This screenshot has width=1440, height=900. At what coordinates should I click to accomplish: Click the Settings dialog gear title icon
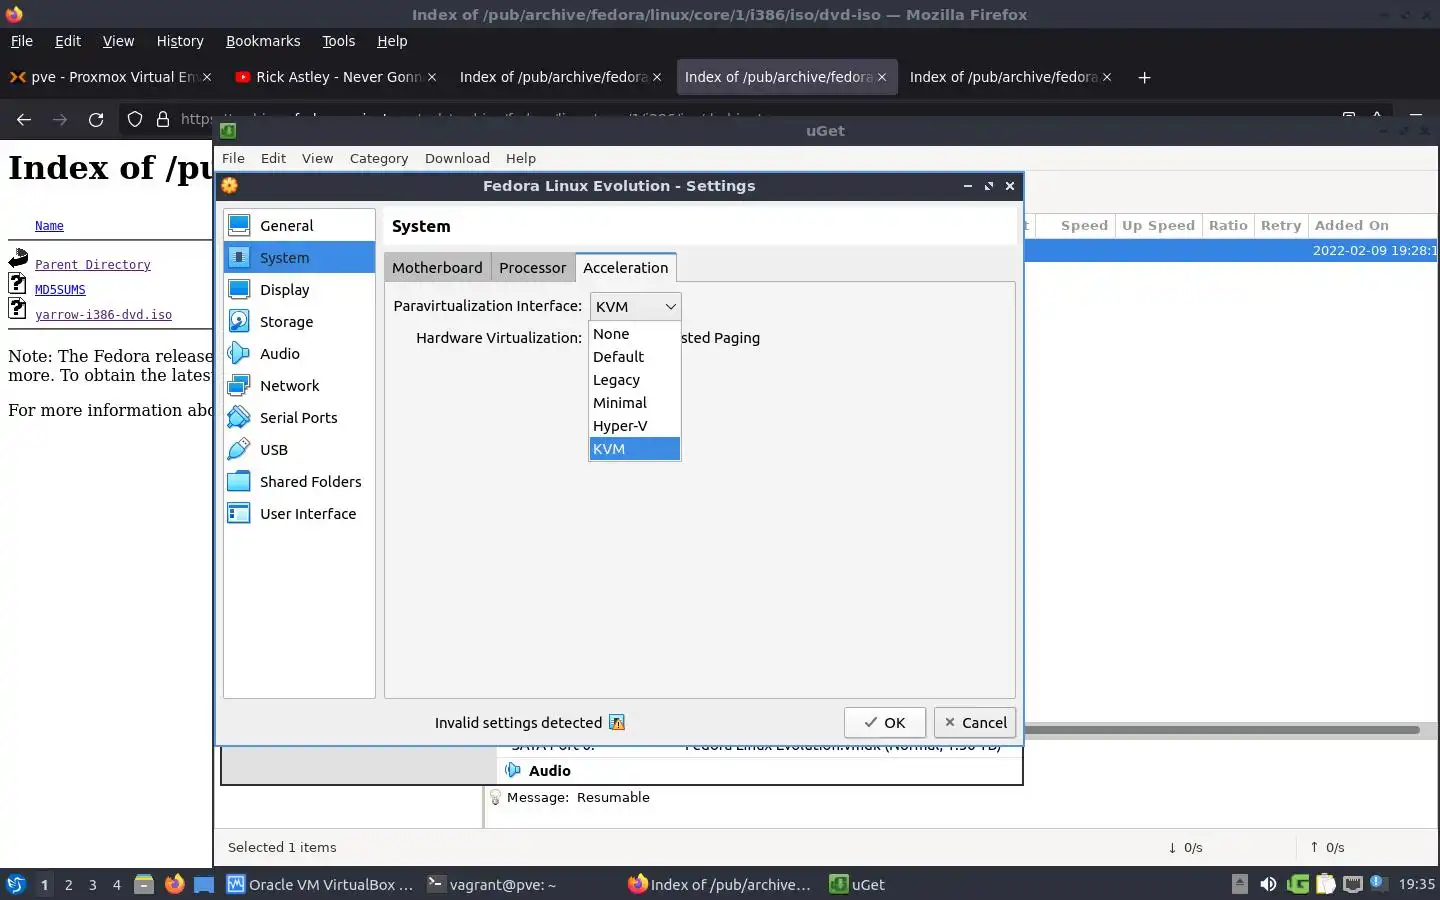[230, 186]
